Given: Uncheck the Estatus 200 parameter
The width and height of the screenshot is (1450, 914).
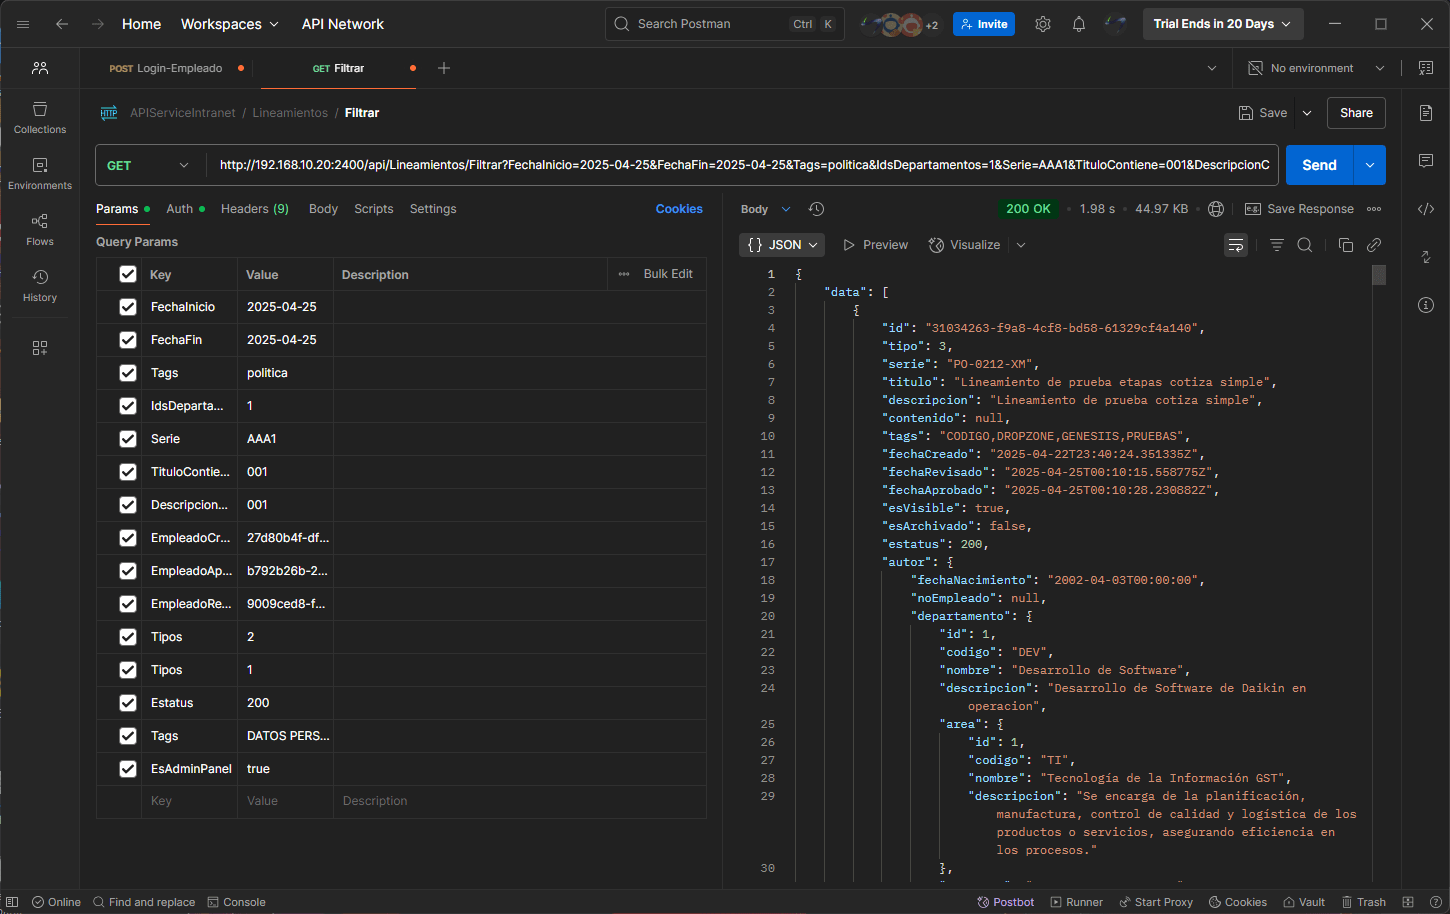Looking at the screenshot, I should pyautogui.click(x=128, y=703).
